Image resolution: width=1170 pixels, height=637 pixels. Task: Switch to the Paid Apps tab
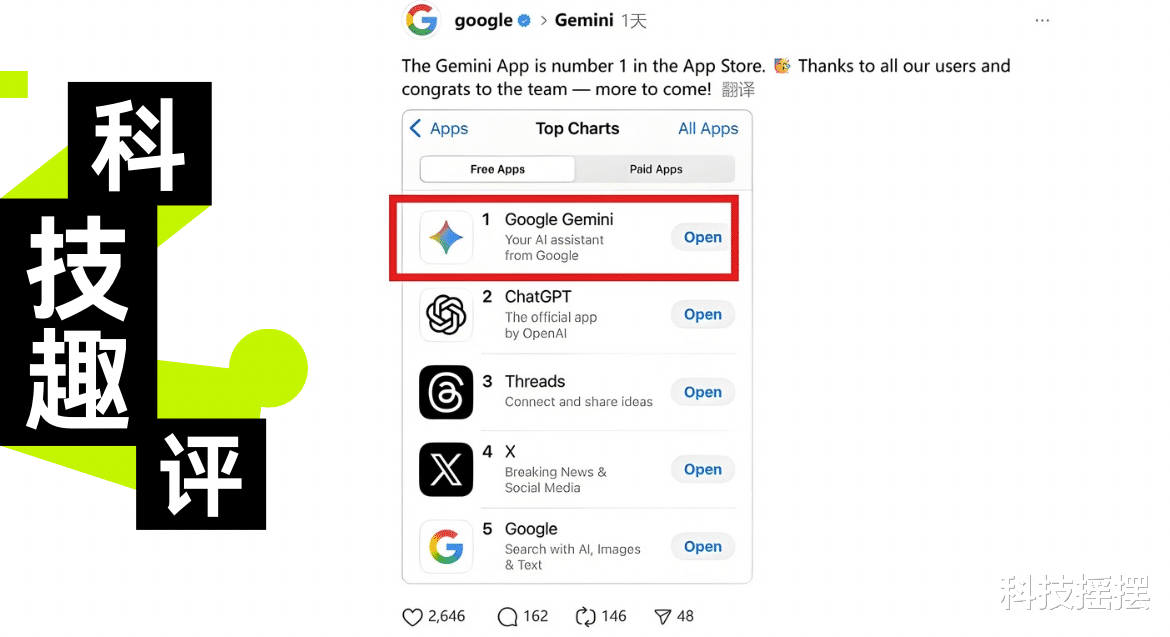pos(656,169)
